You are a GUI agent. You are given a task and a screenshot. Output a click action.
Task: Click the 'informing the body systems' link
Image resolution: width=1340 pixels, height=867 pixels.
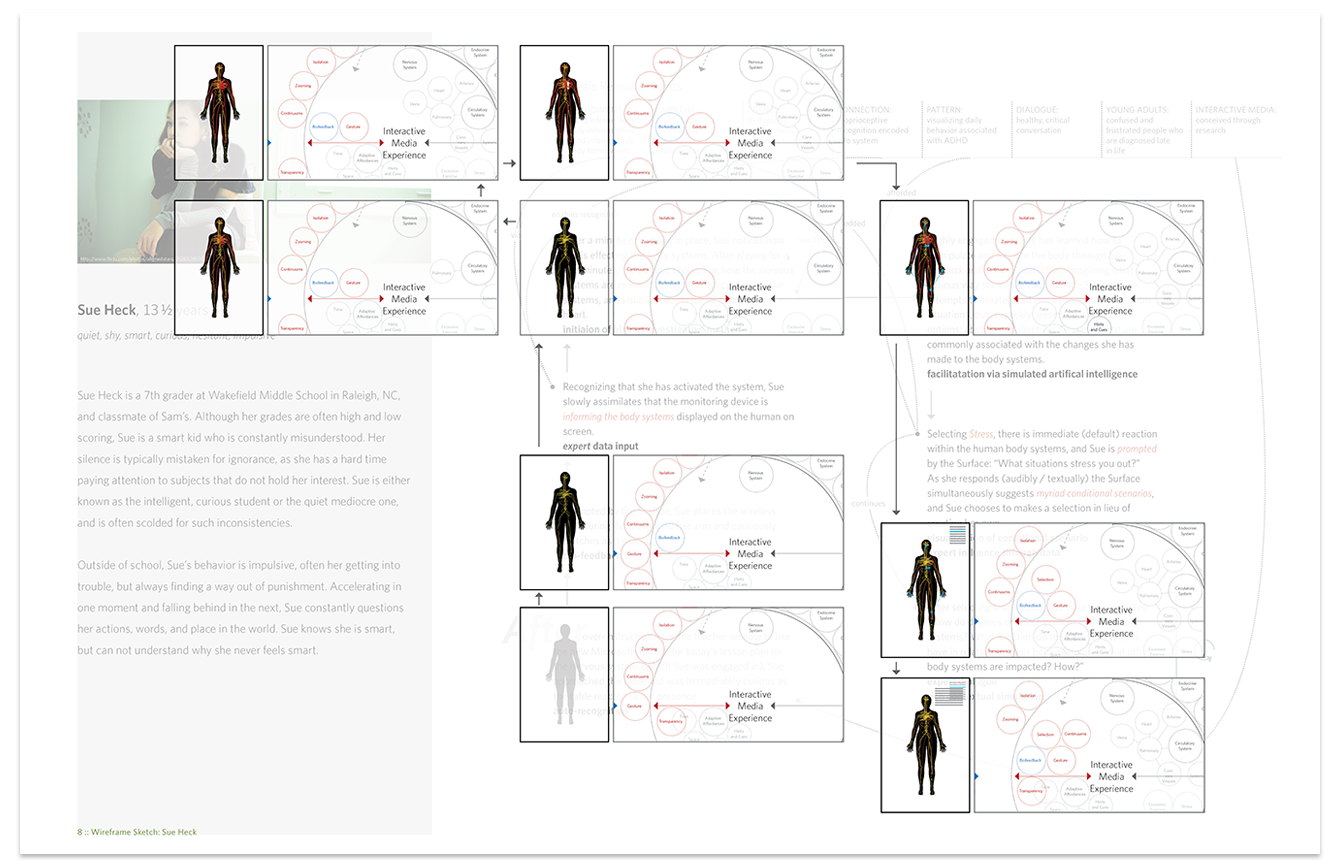tap(623, 417)
